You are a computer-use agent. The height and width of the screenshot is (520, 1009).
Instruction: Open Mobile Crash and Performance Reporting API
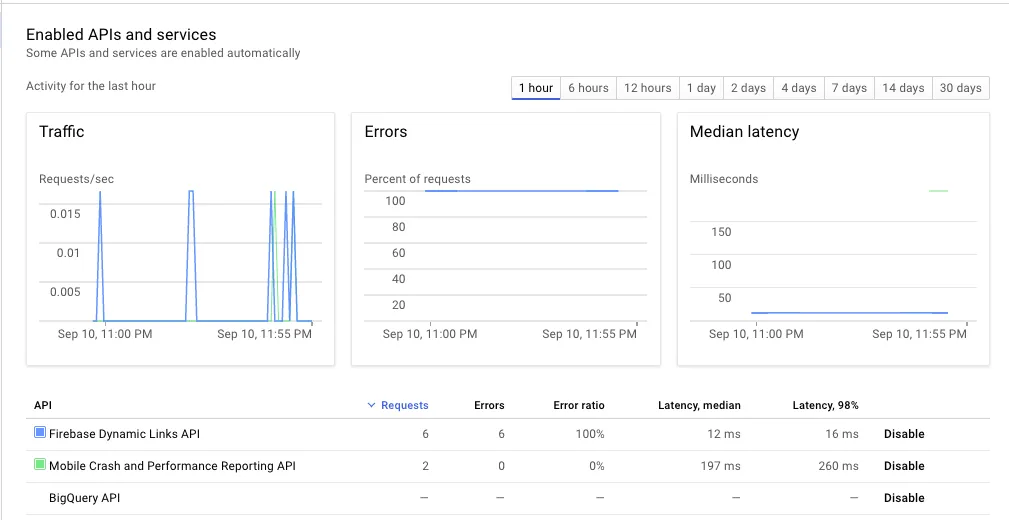point(172,466)
